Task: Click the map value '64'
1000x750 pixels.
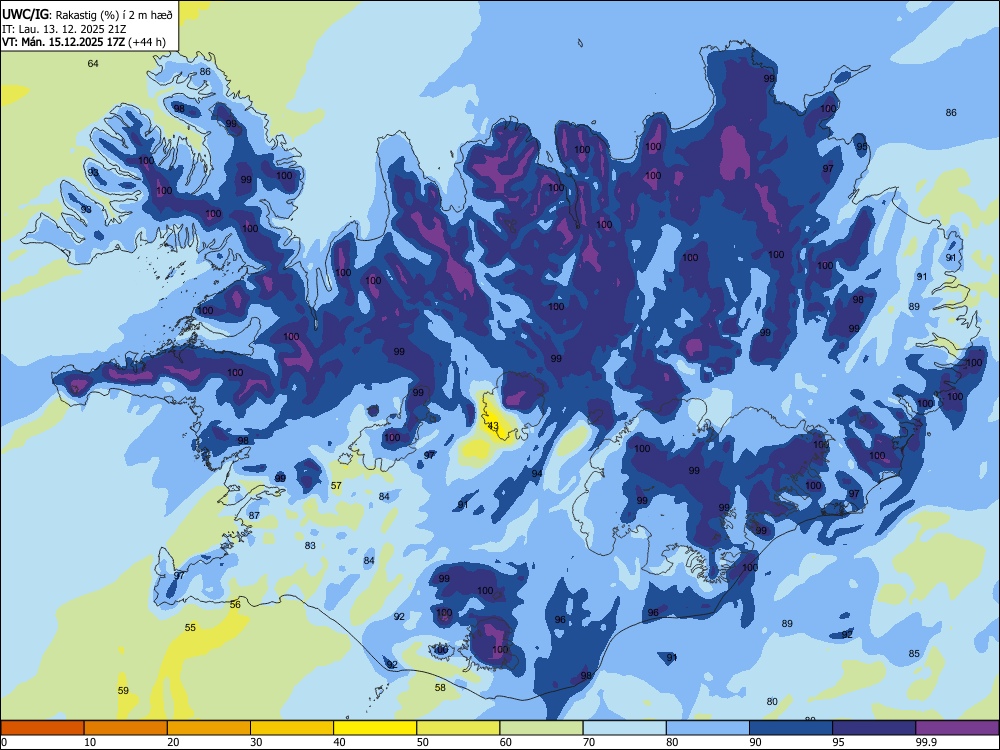Action: pyautogui.click(x=93, y=63)
